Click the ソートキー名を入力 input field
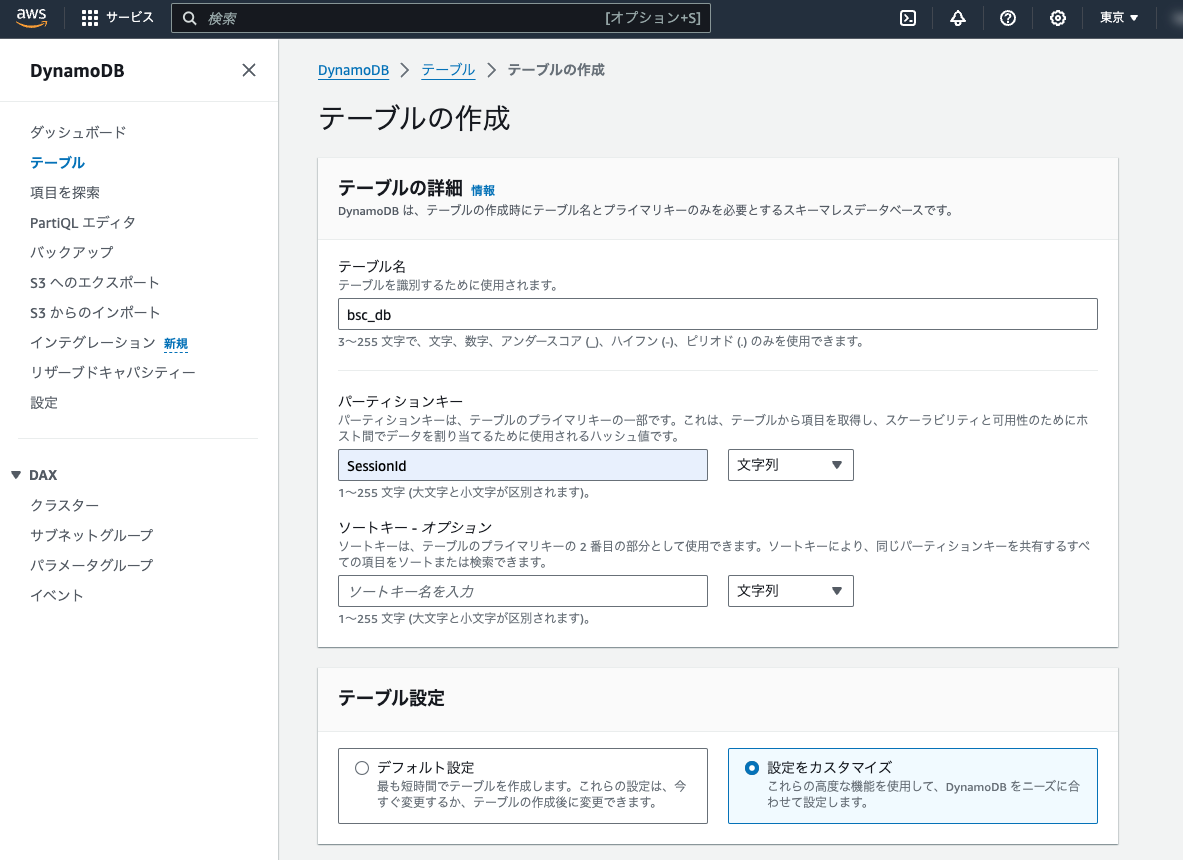Screen dimensions: 1183x860 (521, 590)
